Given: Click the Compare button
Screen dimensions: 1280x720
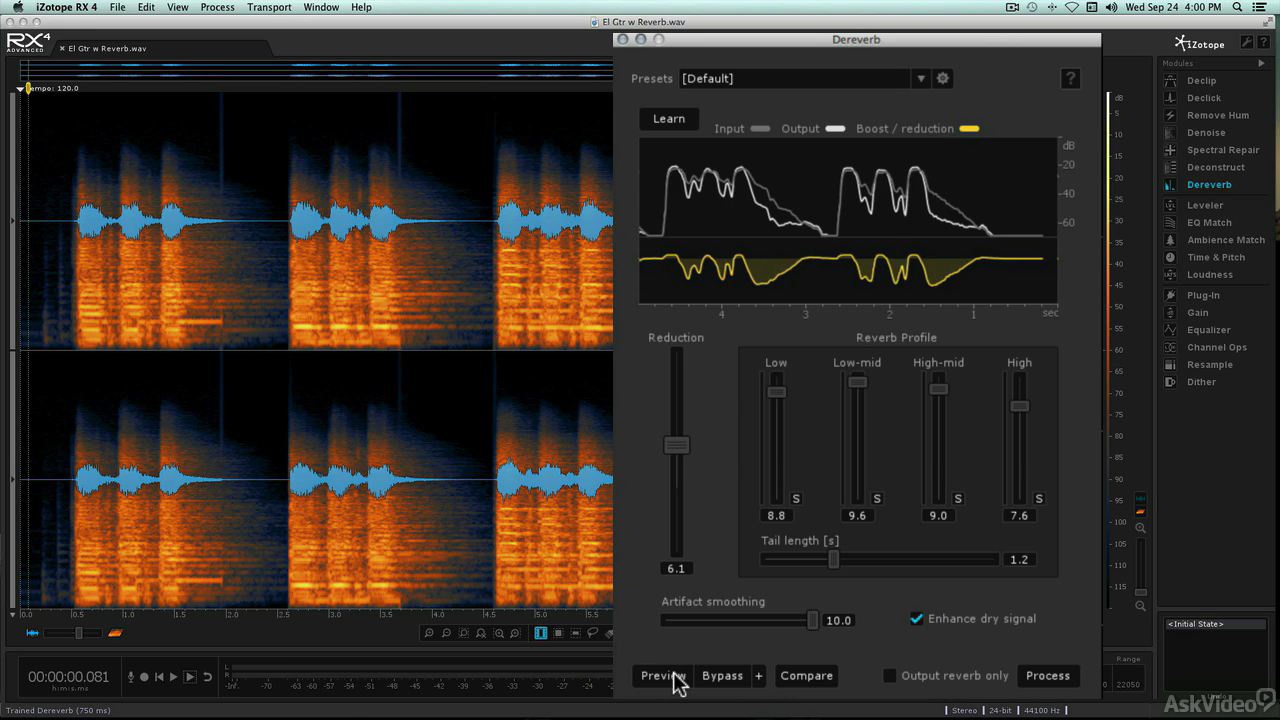Looking at the screenshot, I should point(806,676).
